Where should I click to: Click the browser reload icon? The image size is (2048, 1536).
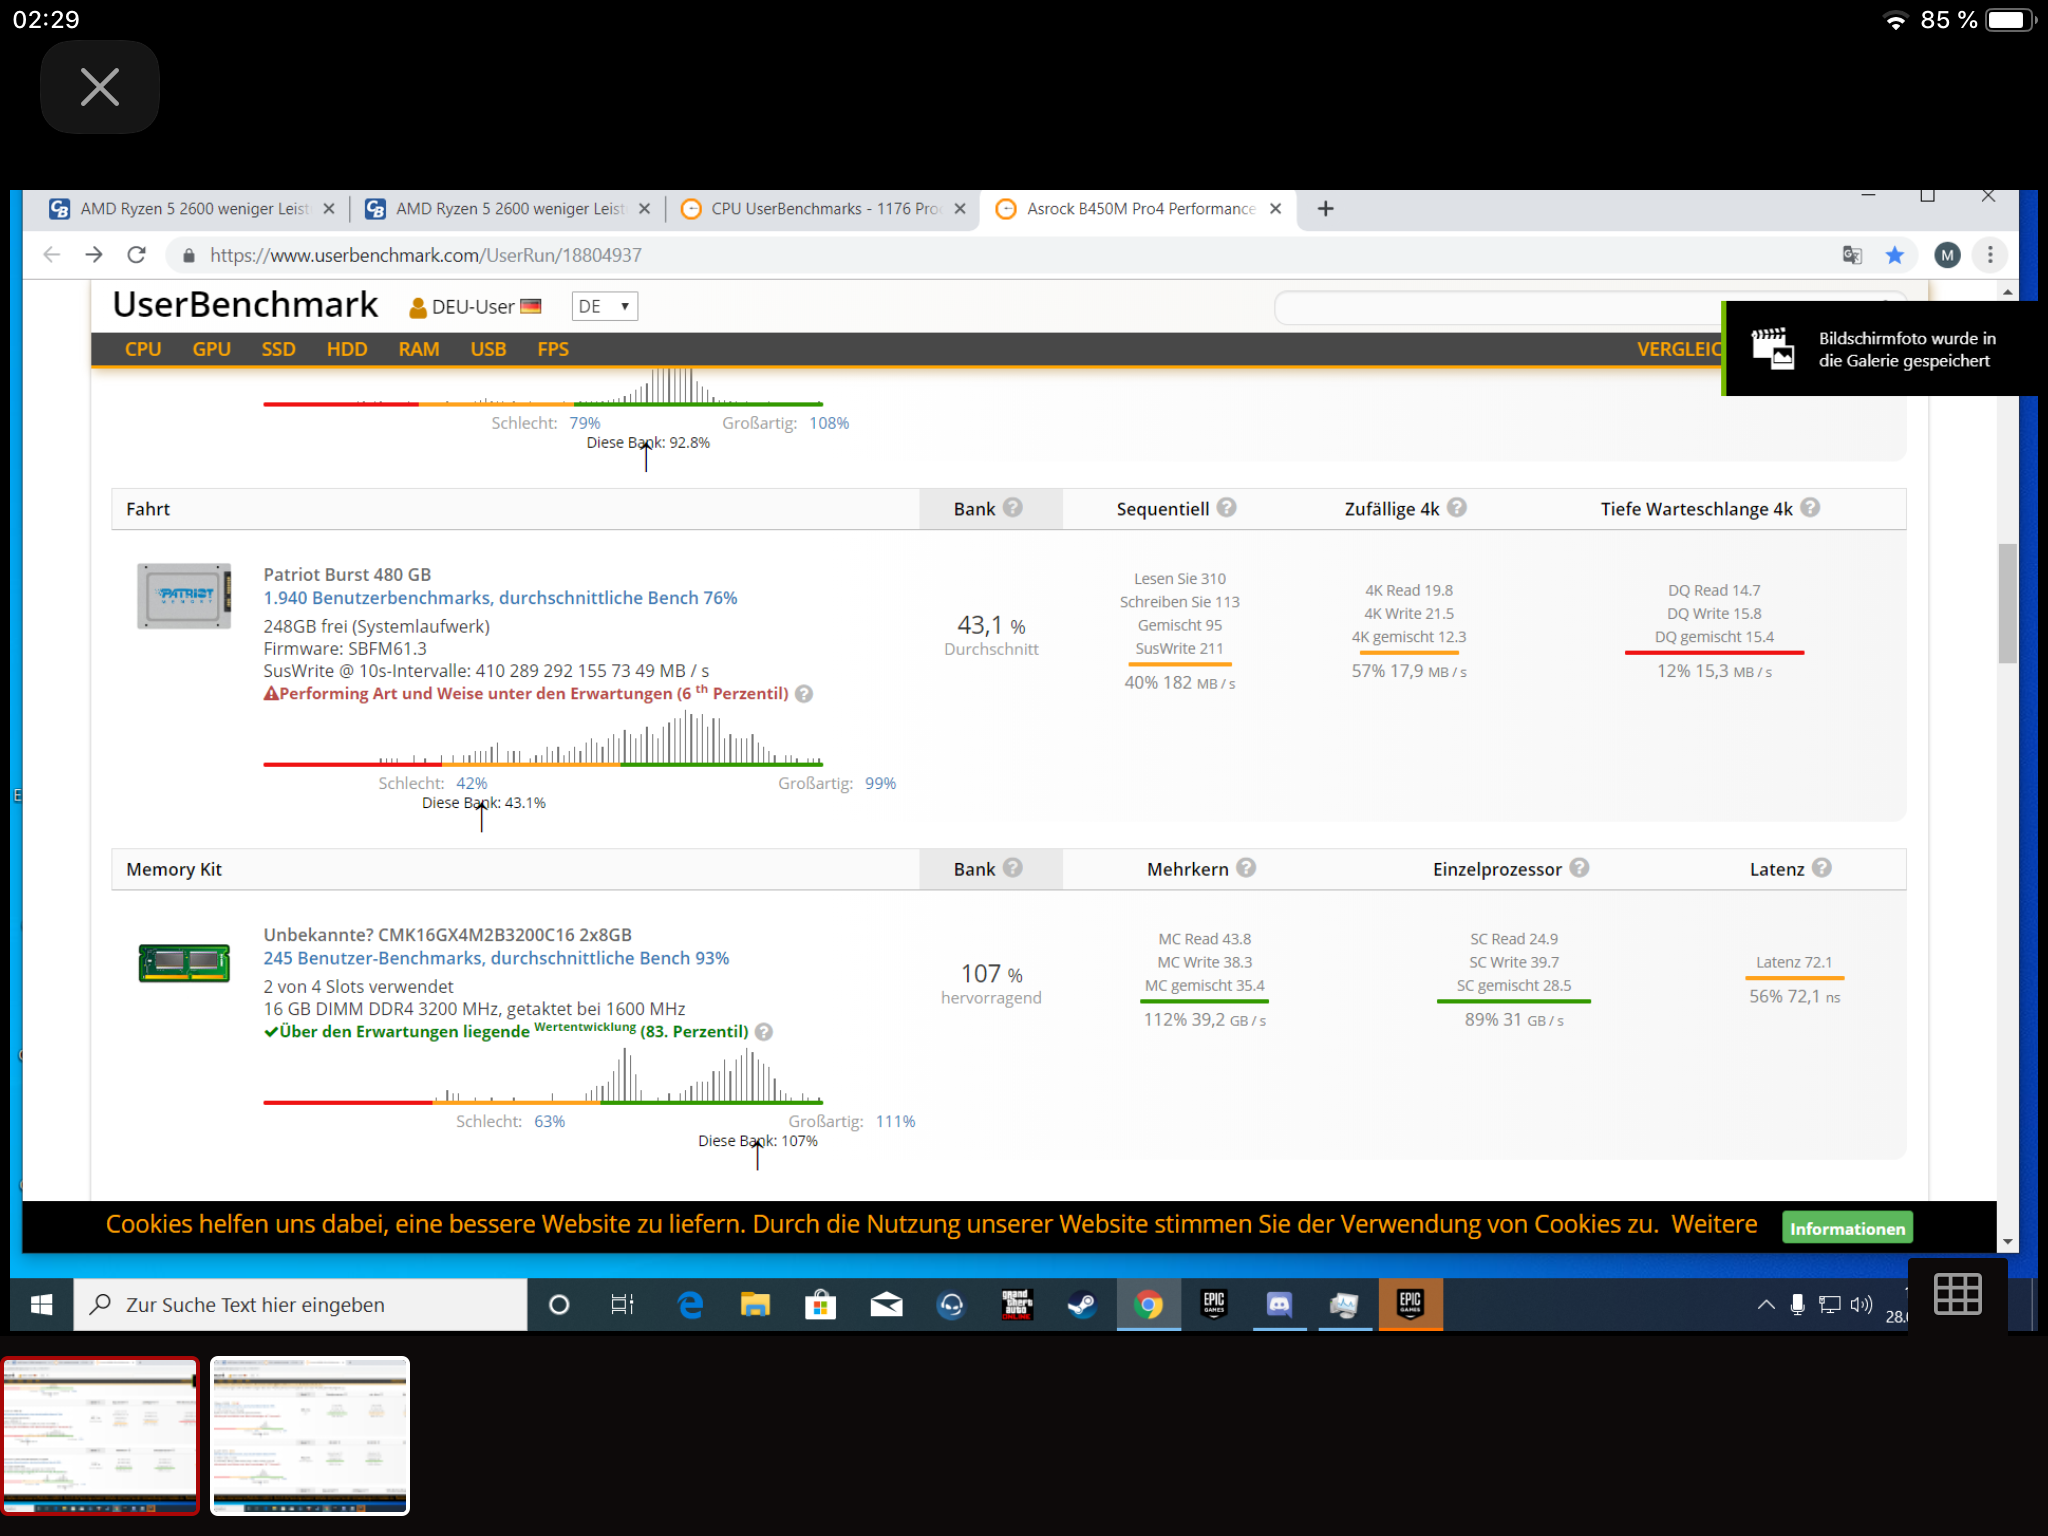137,255
